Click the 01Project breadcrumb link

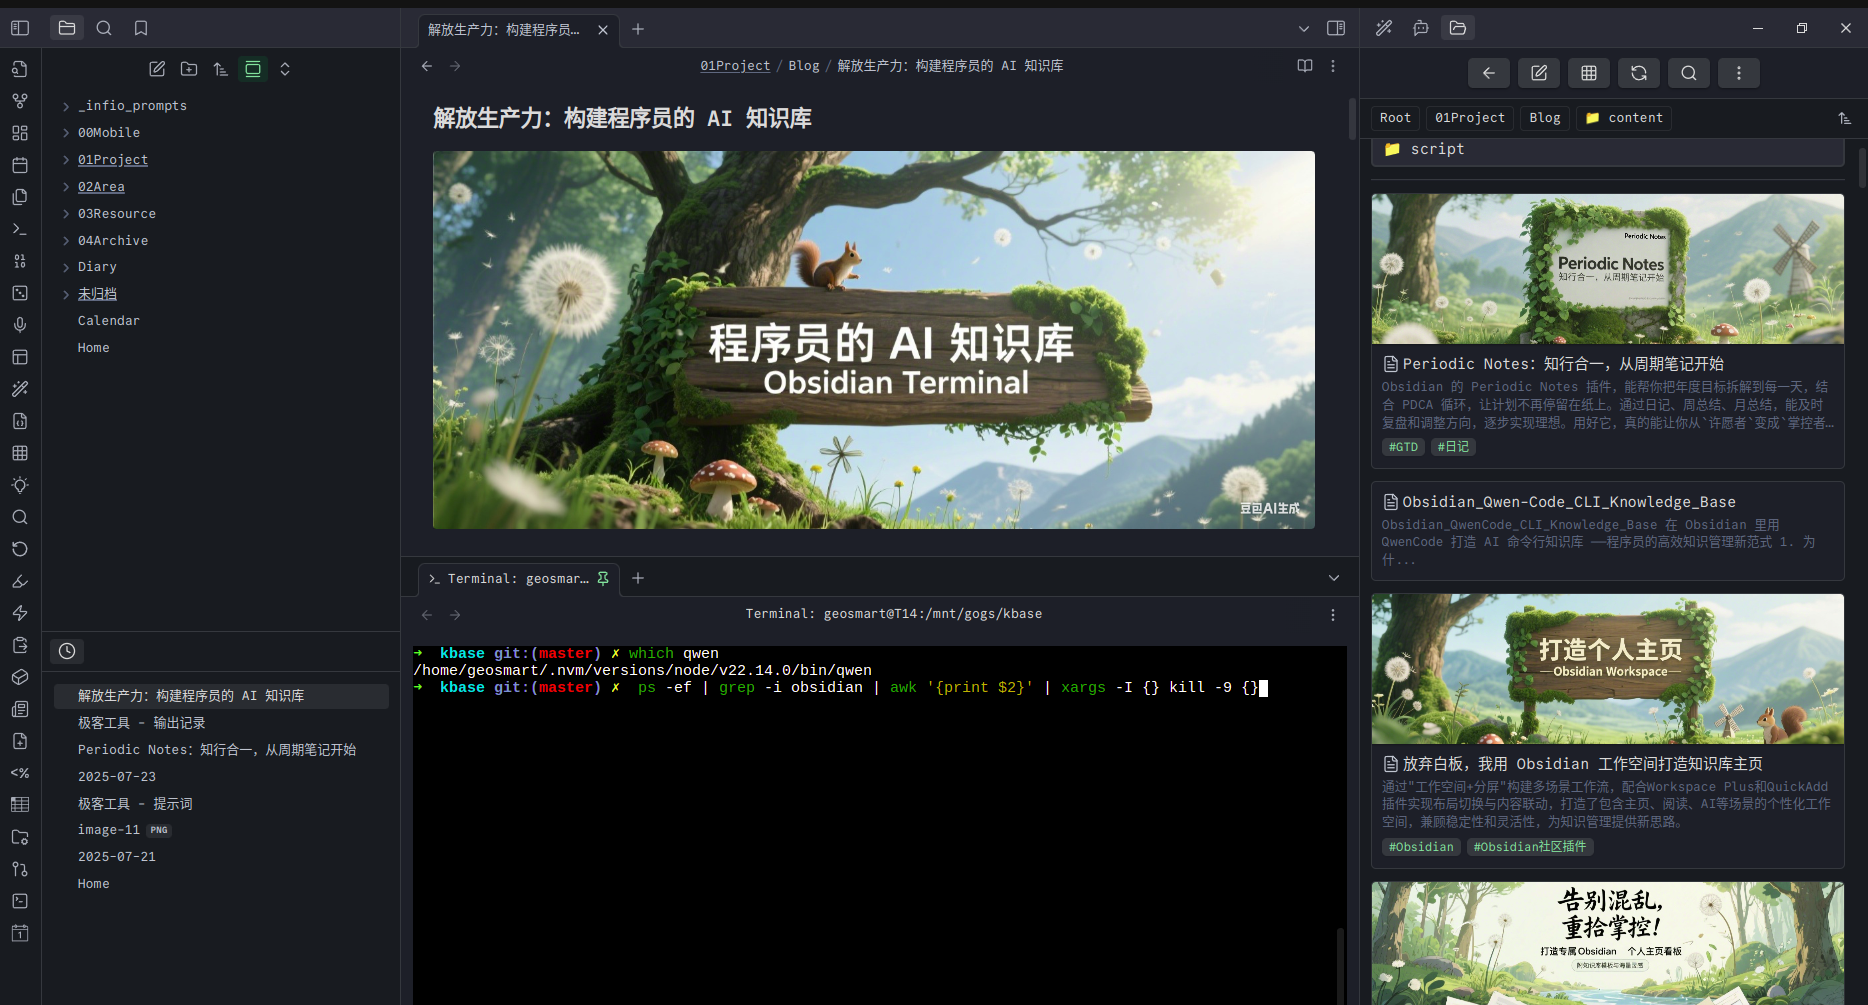[x=735, y=66]
